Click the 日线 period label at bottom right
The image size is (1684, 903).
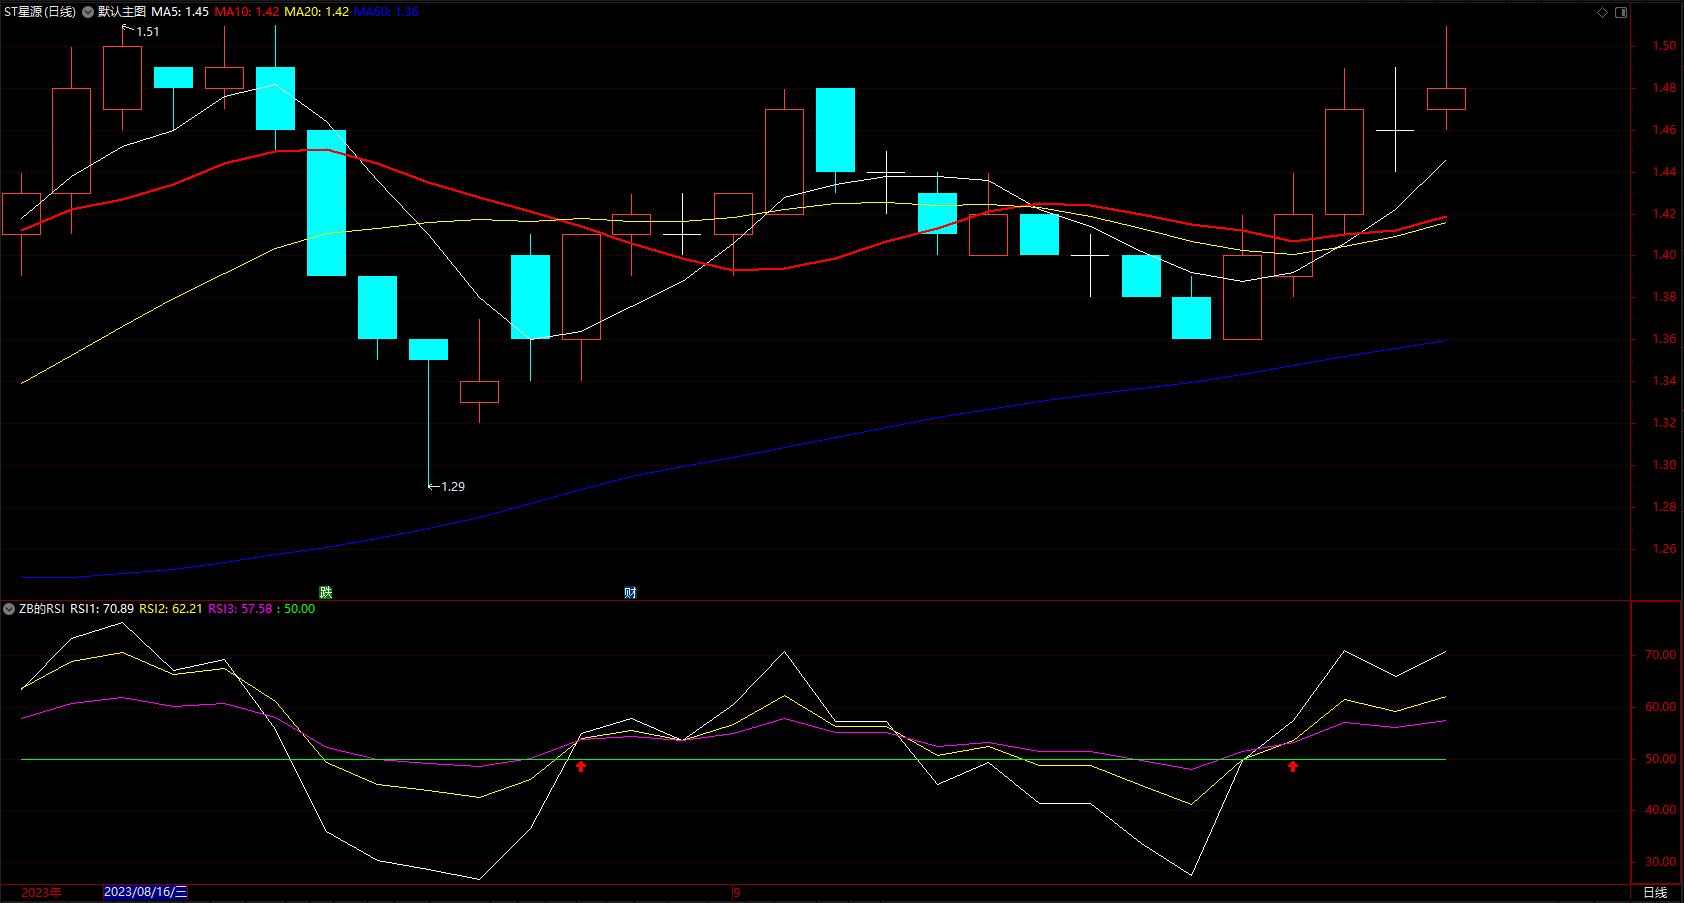click(x=1655, y=892)
